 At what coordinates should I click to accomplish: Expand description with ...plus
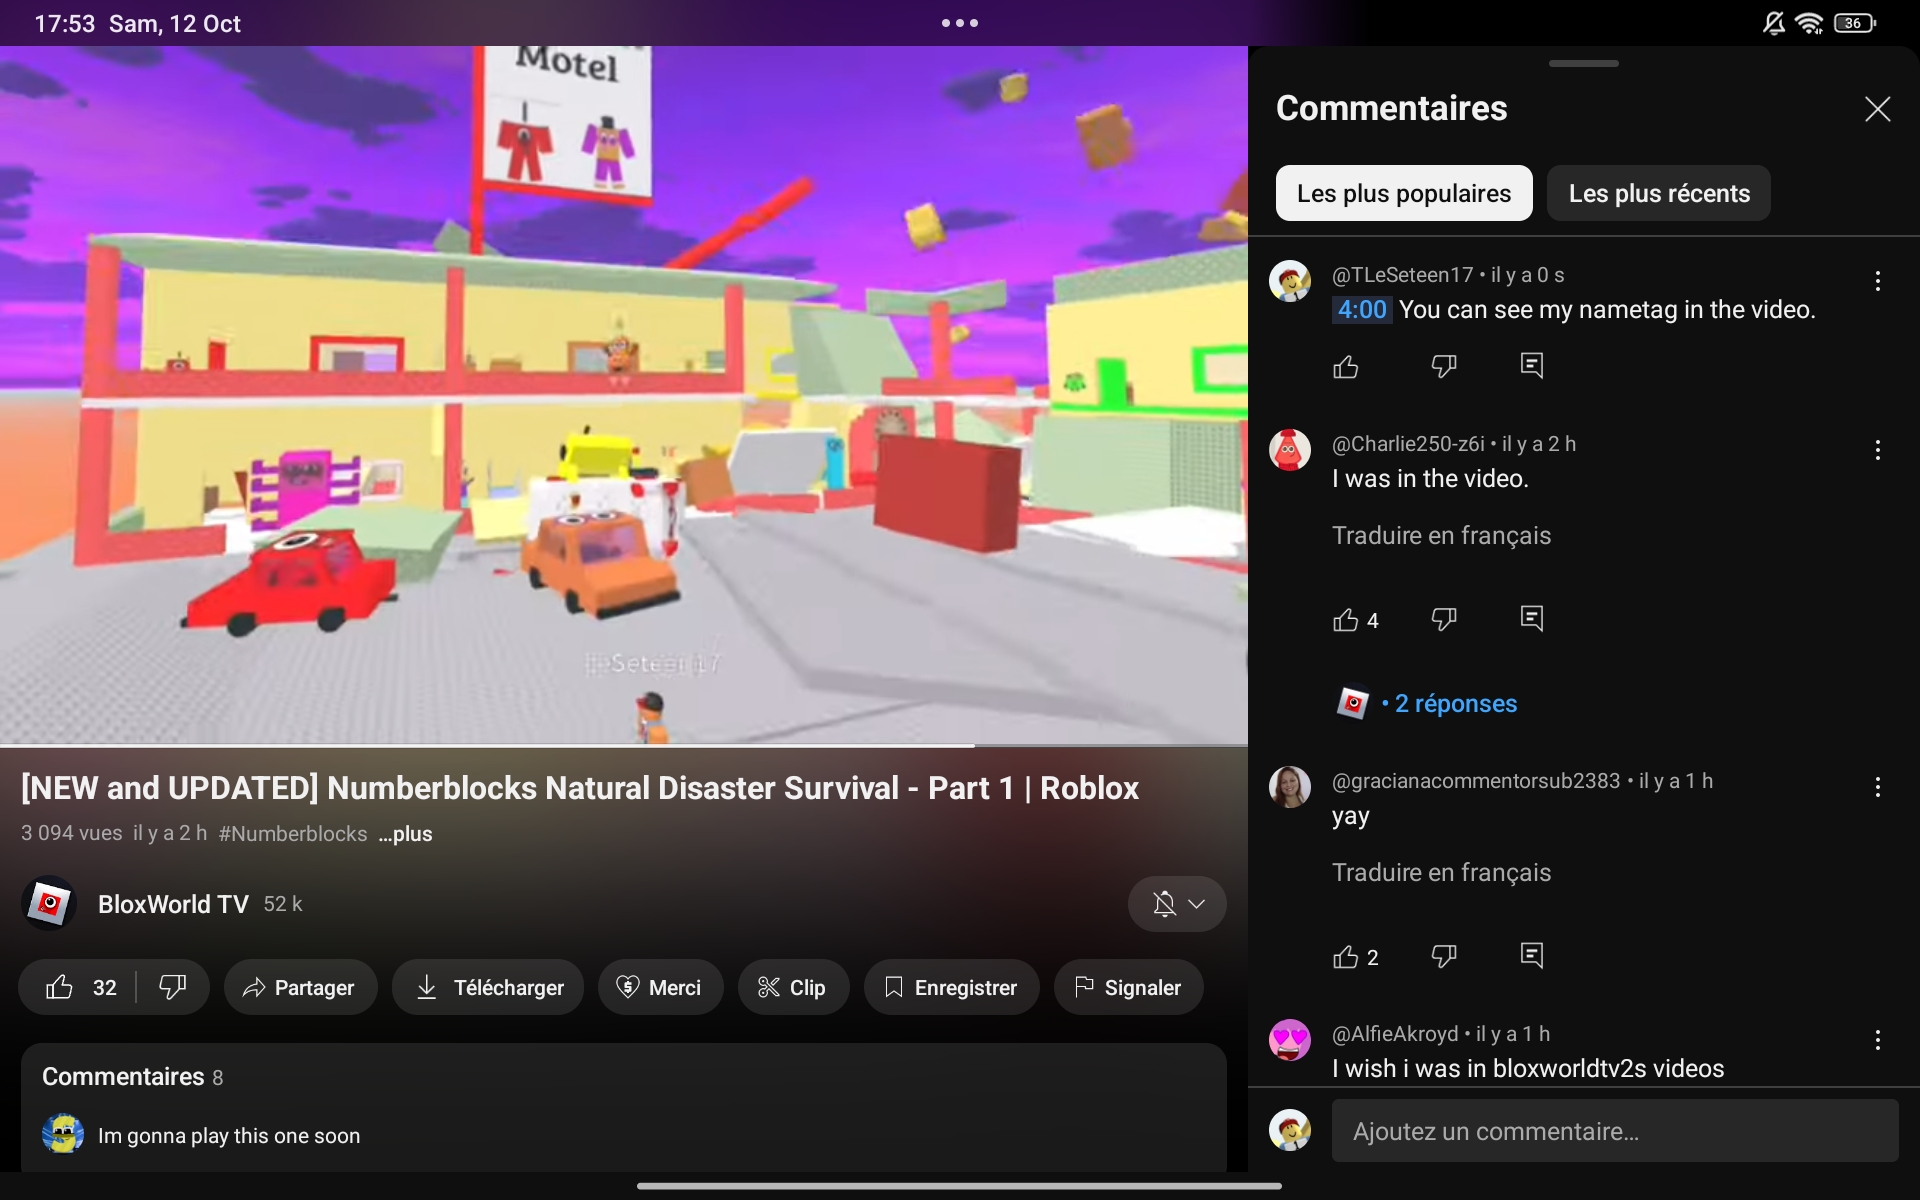[405, 834]
